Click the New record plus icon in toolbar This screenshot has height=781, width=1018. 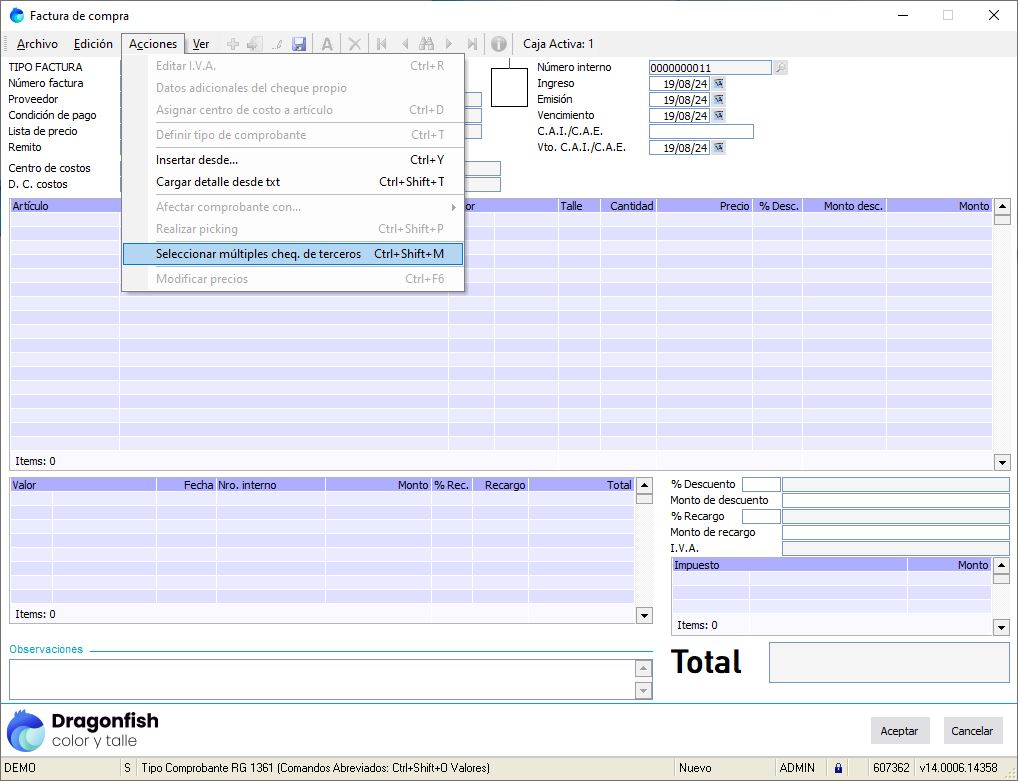232,44
